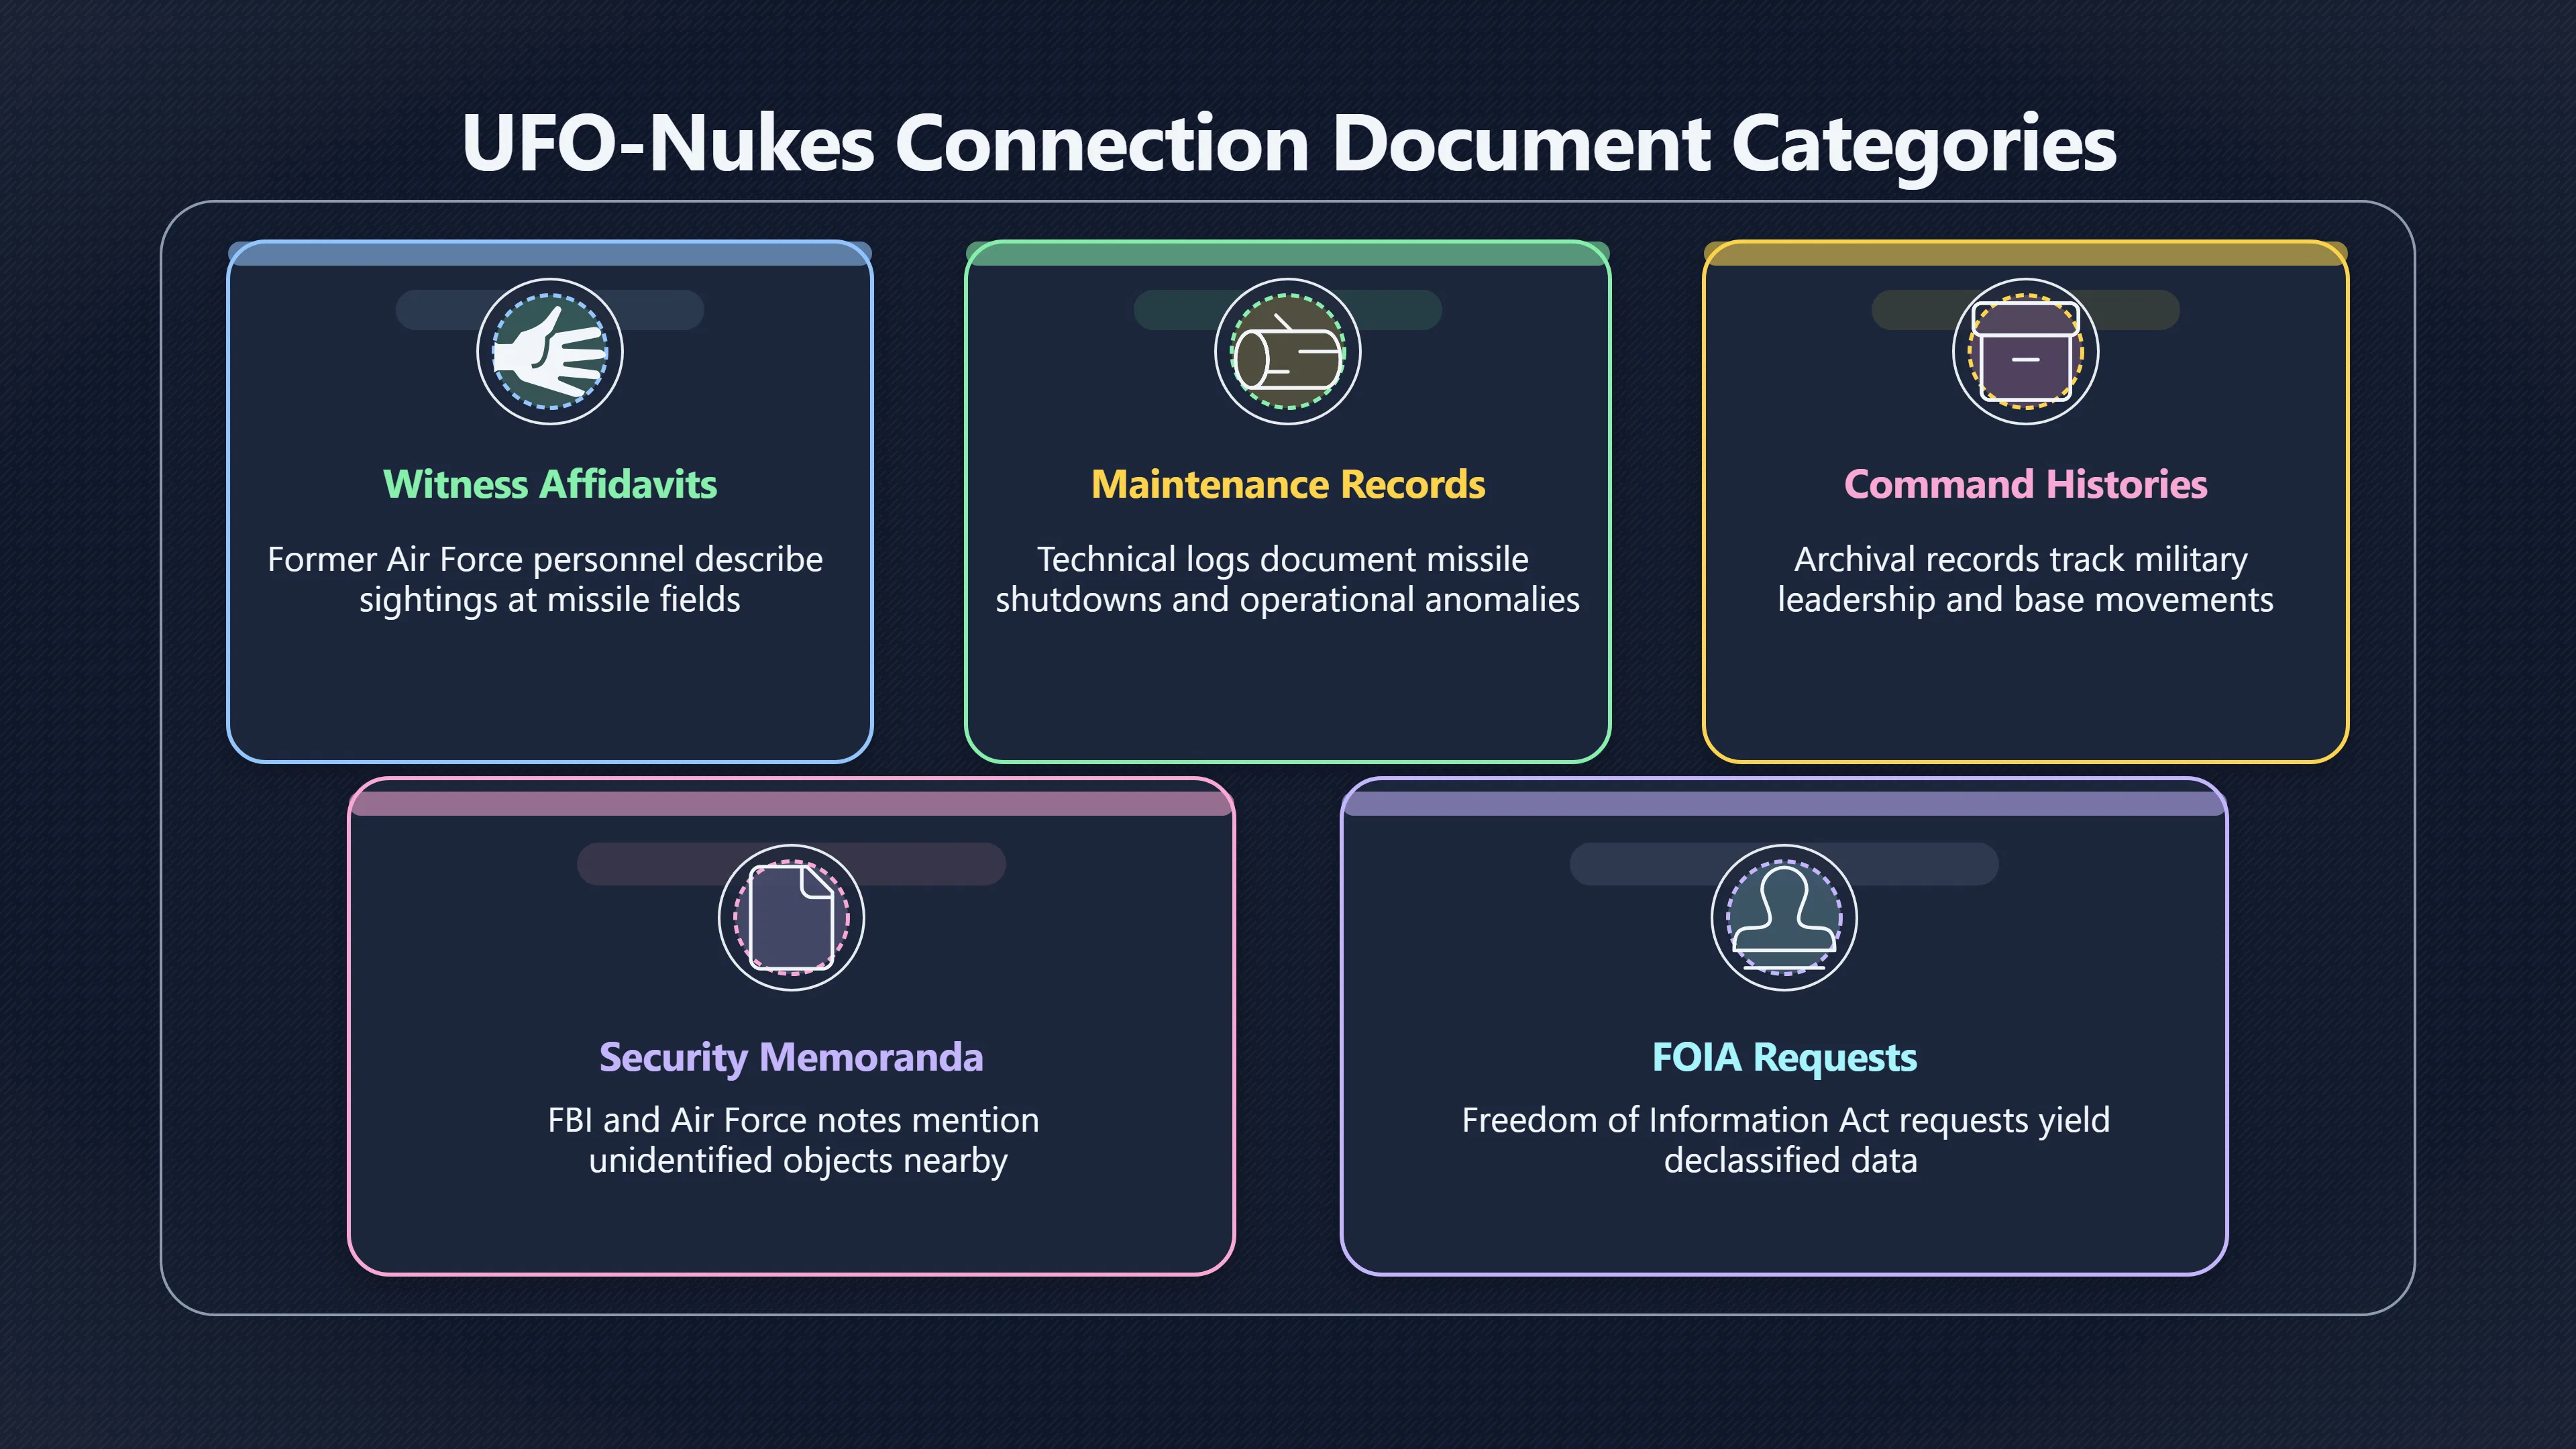Click the archive box icon above Command Histories

coord(2026,351)
